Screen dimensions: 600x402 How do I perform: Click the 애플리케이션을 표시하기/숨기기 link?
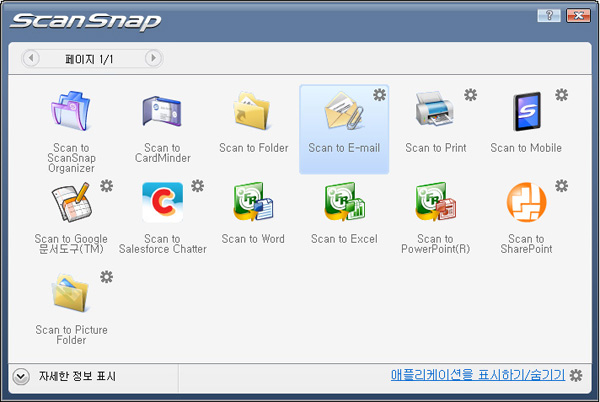(478, 375)
